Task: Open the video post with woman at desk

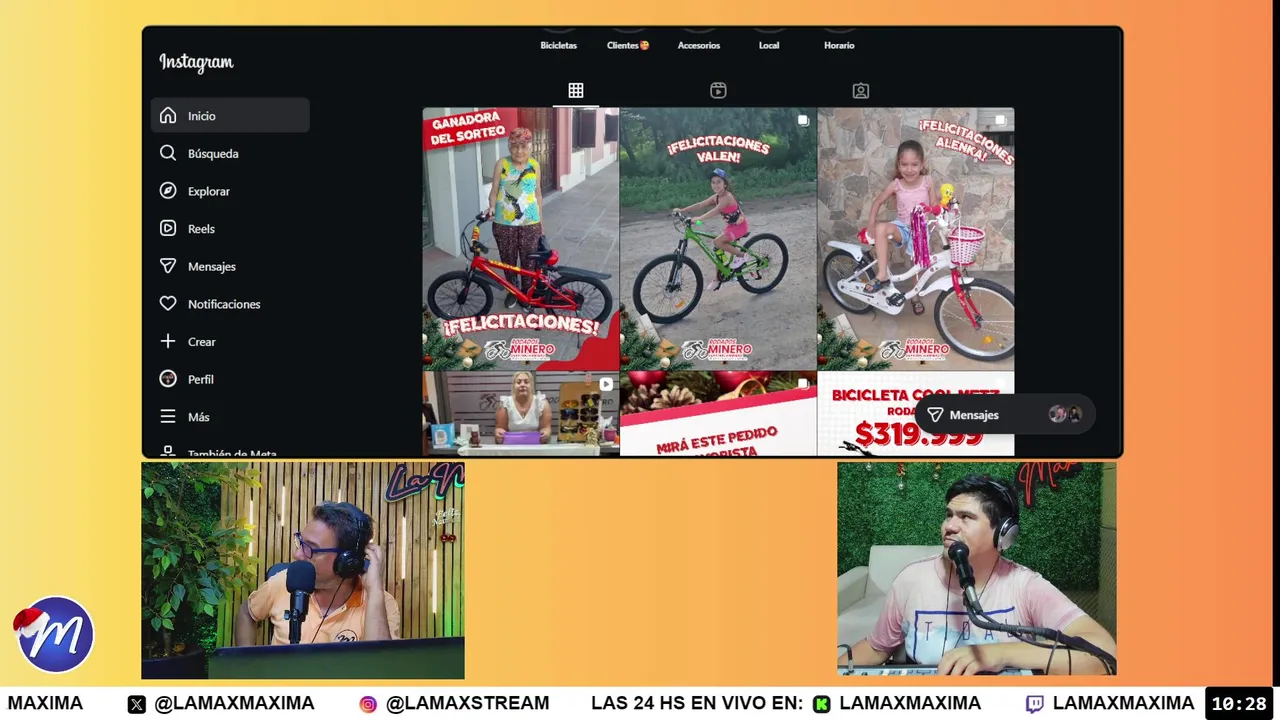Action: [x=520, y=414]
